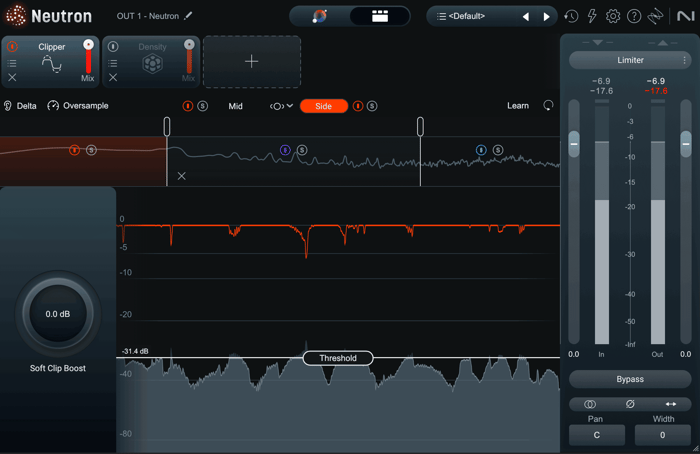Rename the track with the pencil icon

(188, 16)
